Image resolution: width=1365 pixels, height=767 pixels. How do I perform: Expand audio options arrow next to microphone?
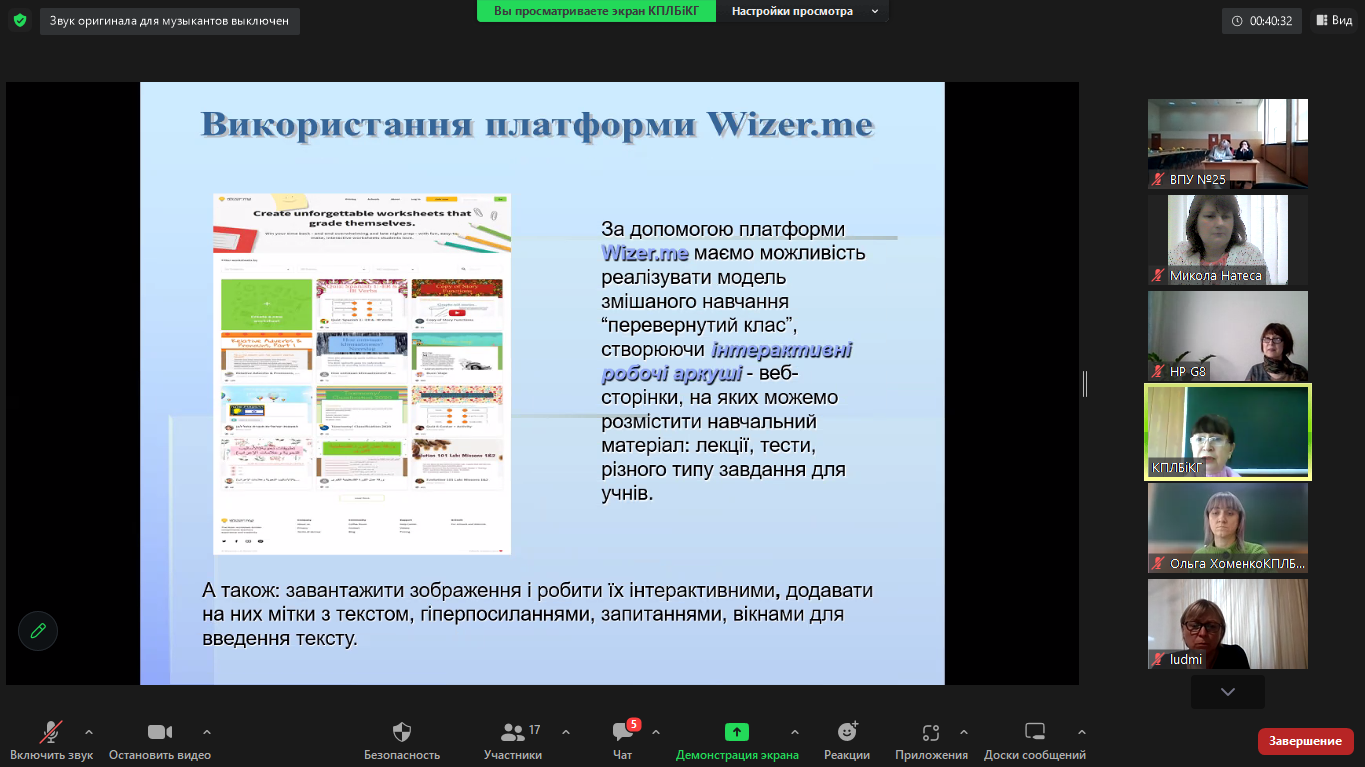click(89, 731)
